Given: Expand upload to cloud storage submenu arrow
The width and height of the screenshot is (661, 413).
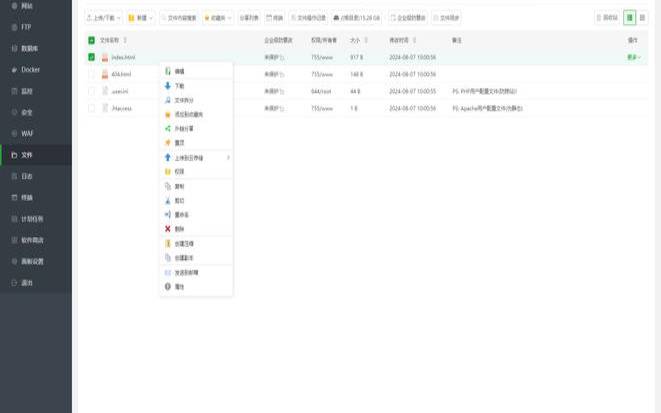Looking at the screenshot, I should point(228,158).
